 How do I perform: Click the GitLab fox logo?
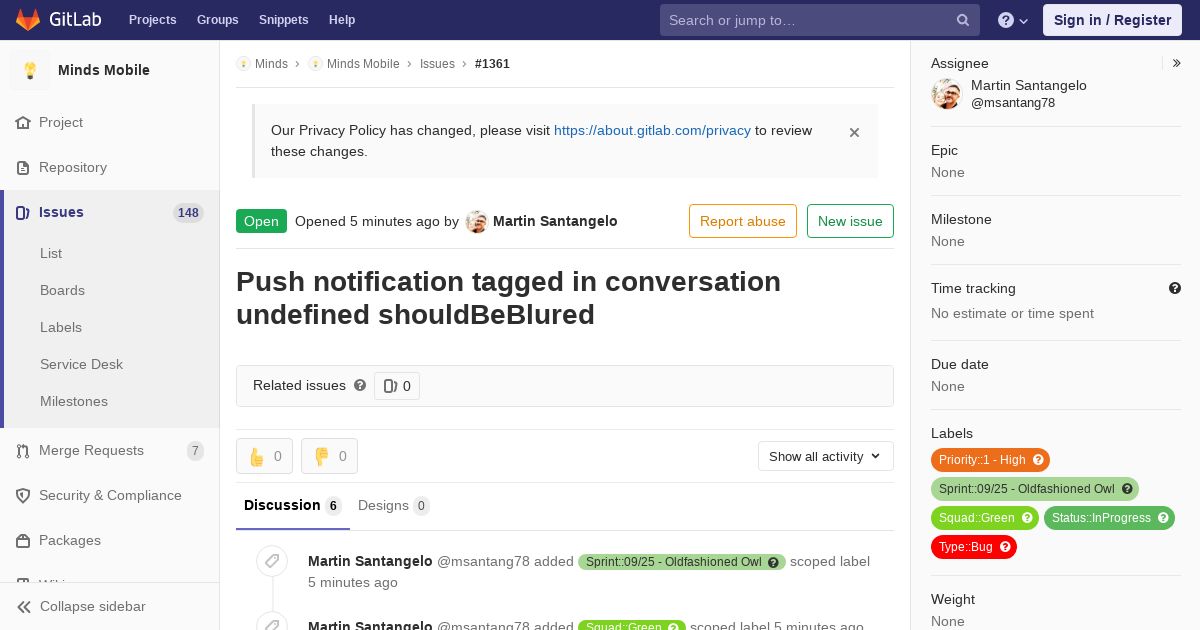(28, 19)
